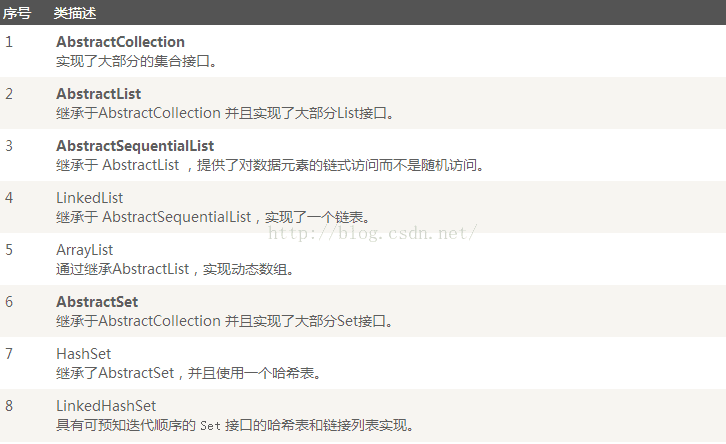Click the AbstractCollection class name
The image size is (726, 444).
[x=120, y=42]
